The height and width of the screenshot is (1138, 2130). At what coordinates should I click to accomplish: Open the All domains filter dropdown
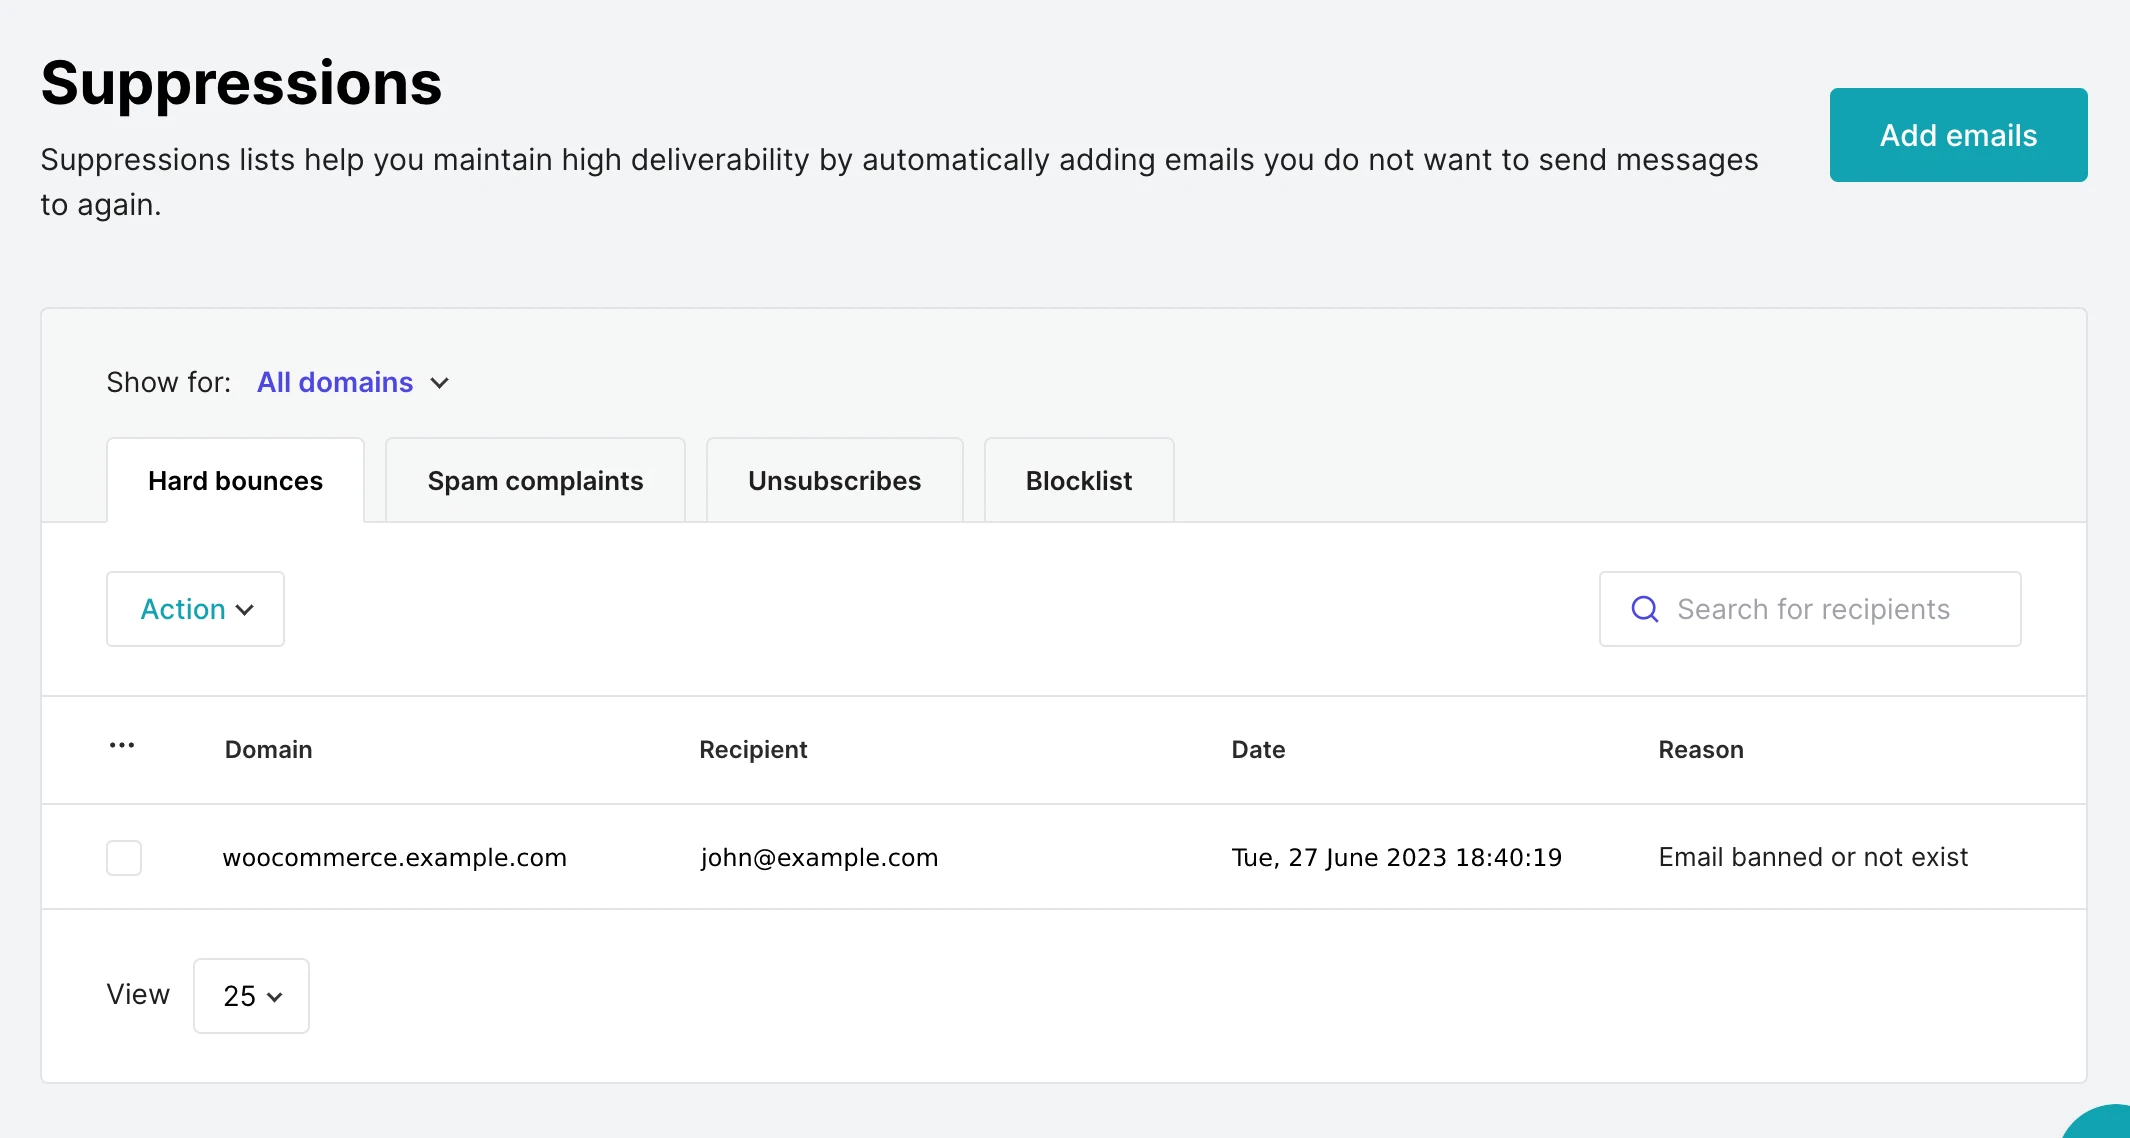click(x=335, y=382)
